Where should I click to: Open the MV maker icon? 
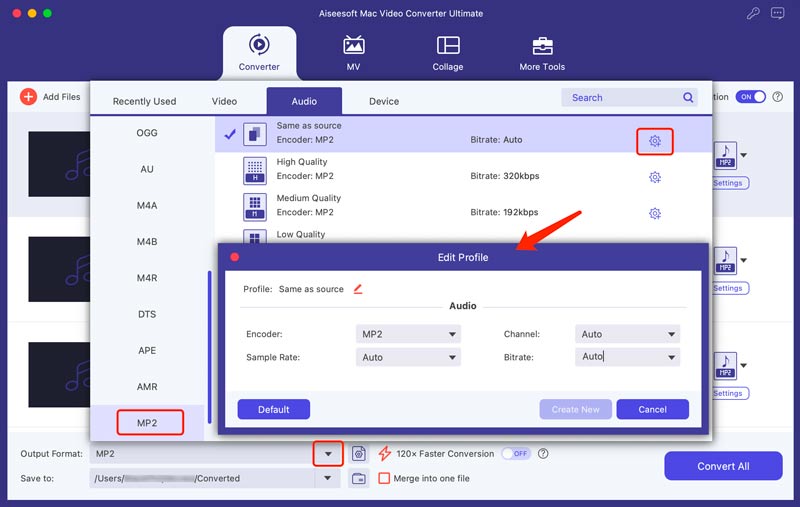353,45
